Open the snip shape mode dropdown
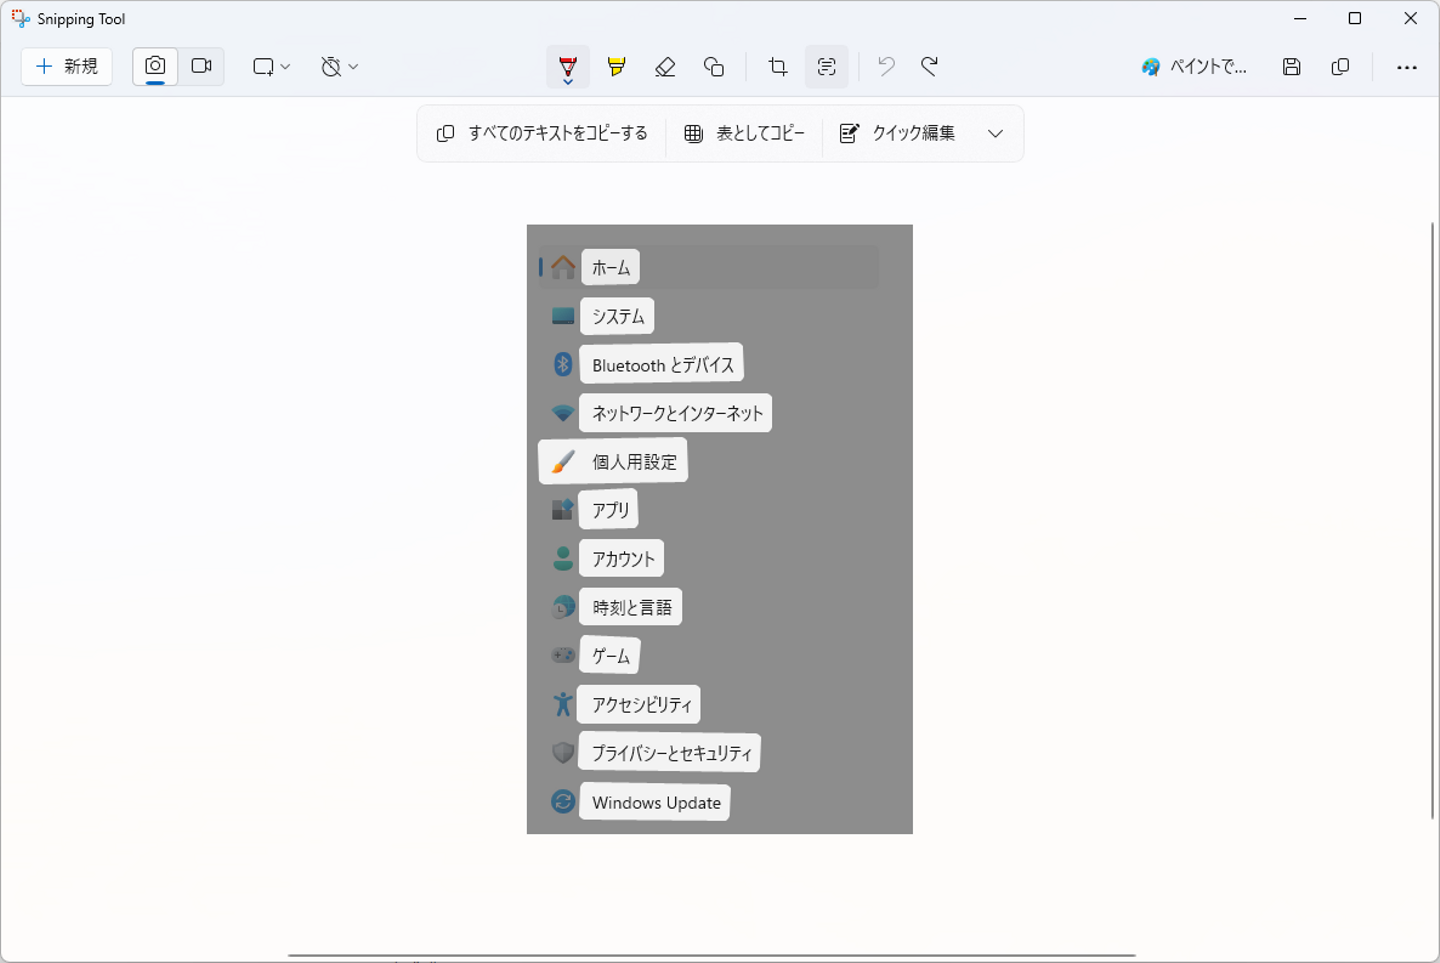The height and width of the screenshot is (963, 1440). pyautogui.click(x=271, y=67)
